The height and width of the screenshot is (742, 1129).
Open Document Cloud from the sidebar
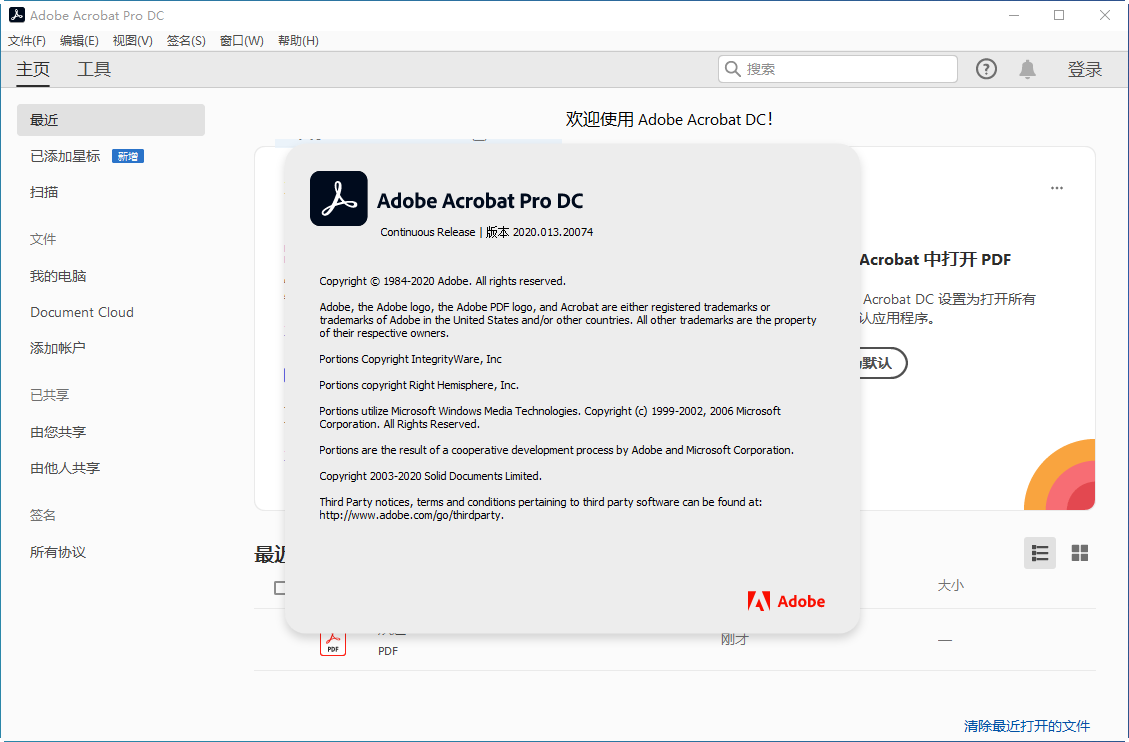click(81, 312)
